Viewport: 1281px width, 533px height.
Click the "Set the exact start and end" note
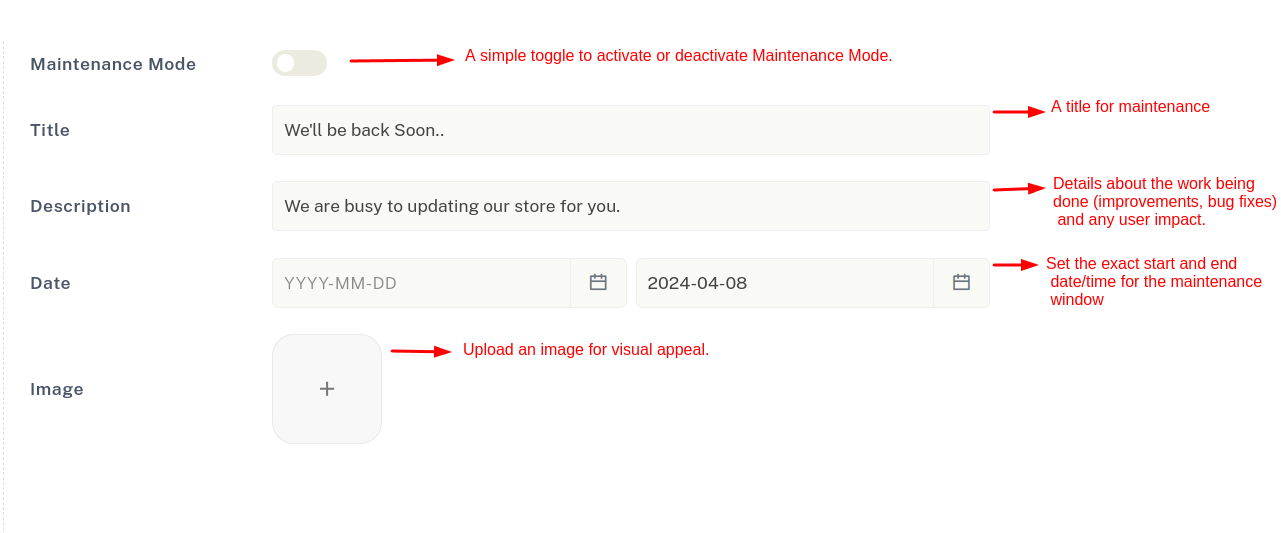[1141, 264]
